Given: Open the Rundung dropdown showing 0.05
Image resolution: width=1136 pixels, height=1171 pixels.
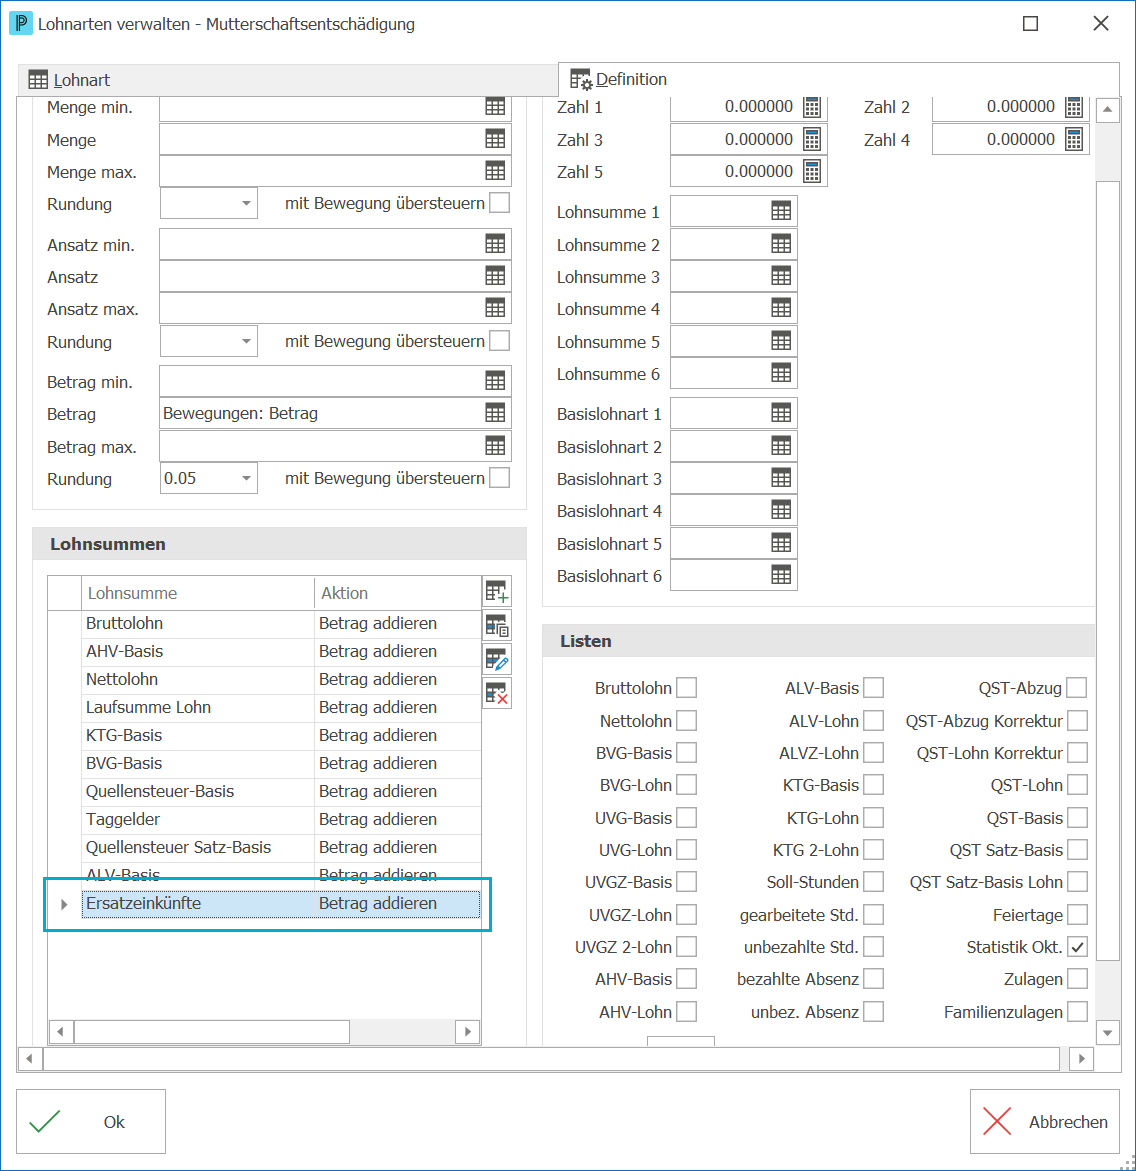Looking at the screenshot, I should [208, 479].
